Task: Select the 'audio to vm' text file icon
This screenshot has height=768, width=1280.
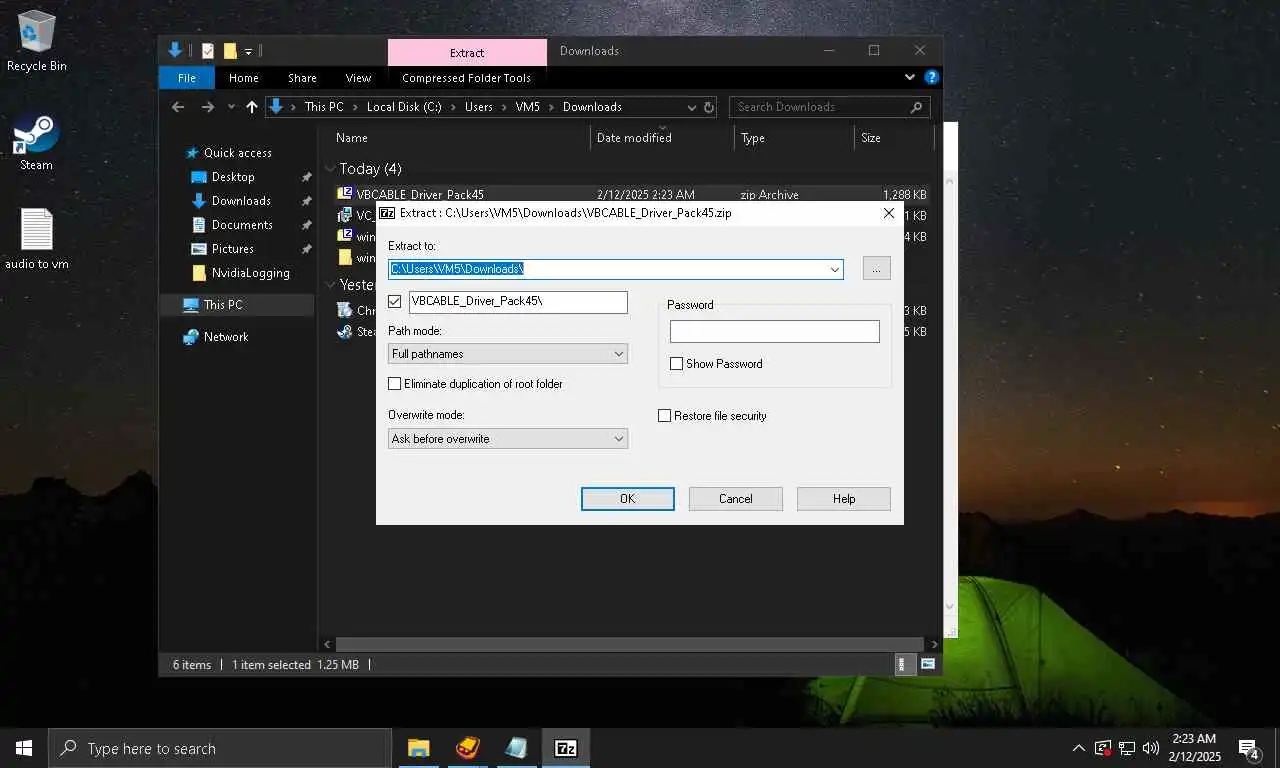Action: tap(37, 239)
